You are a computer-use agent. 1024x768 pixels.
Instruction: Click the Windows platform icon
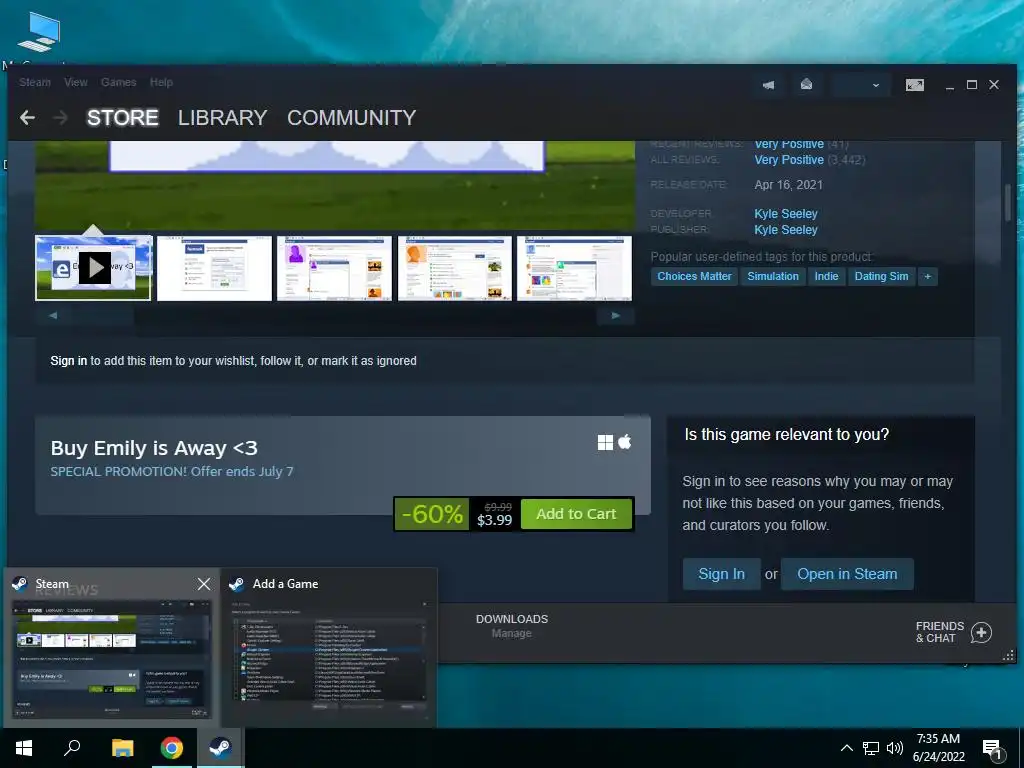[x=605, y=443]
